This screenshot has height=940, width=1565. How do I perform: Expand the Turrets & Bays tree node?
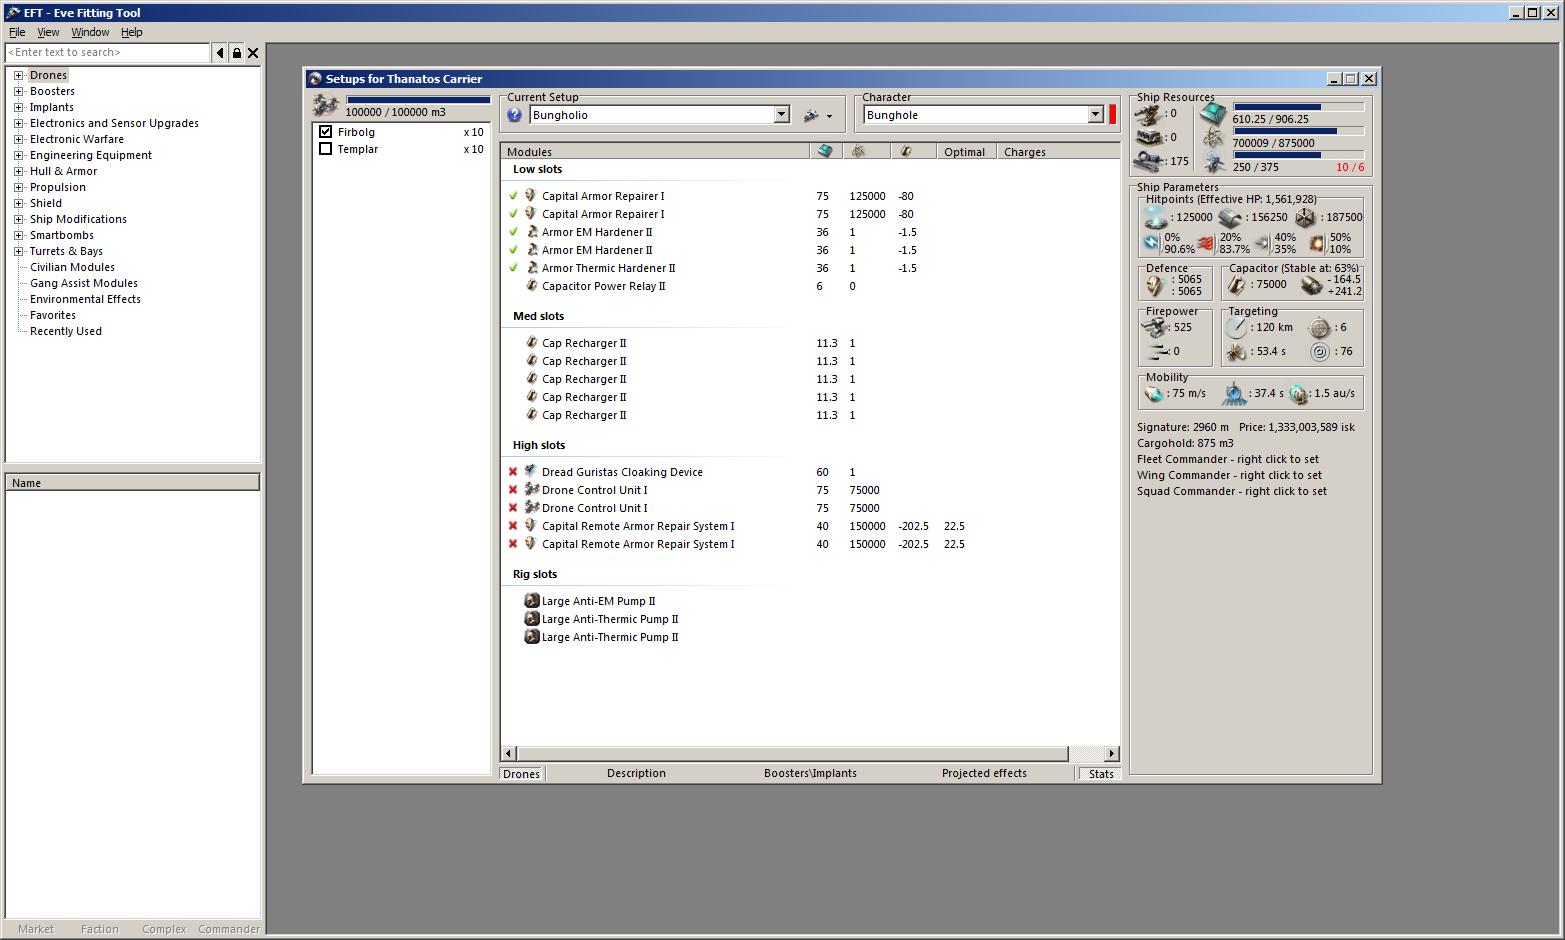(18, 251)
